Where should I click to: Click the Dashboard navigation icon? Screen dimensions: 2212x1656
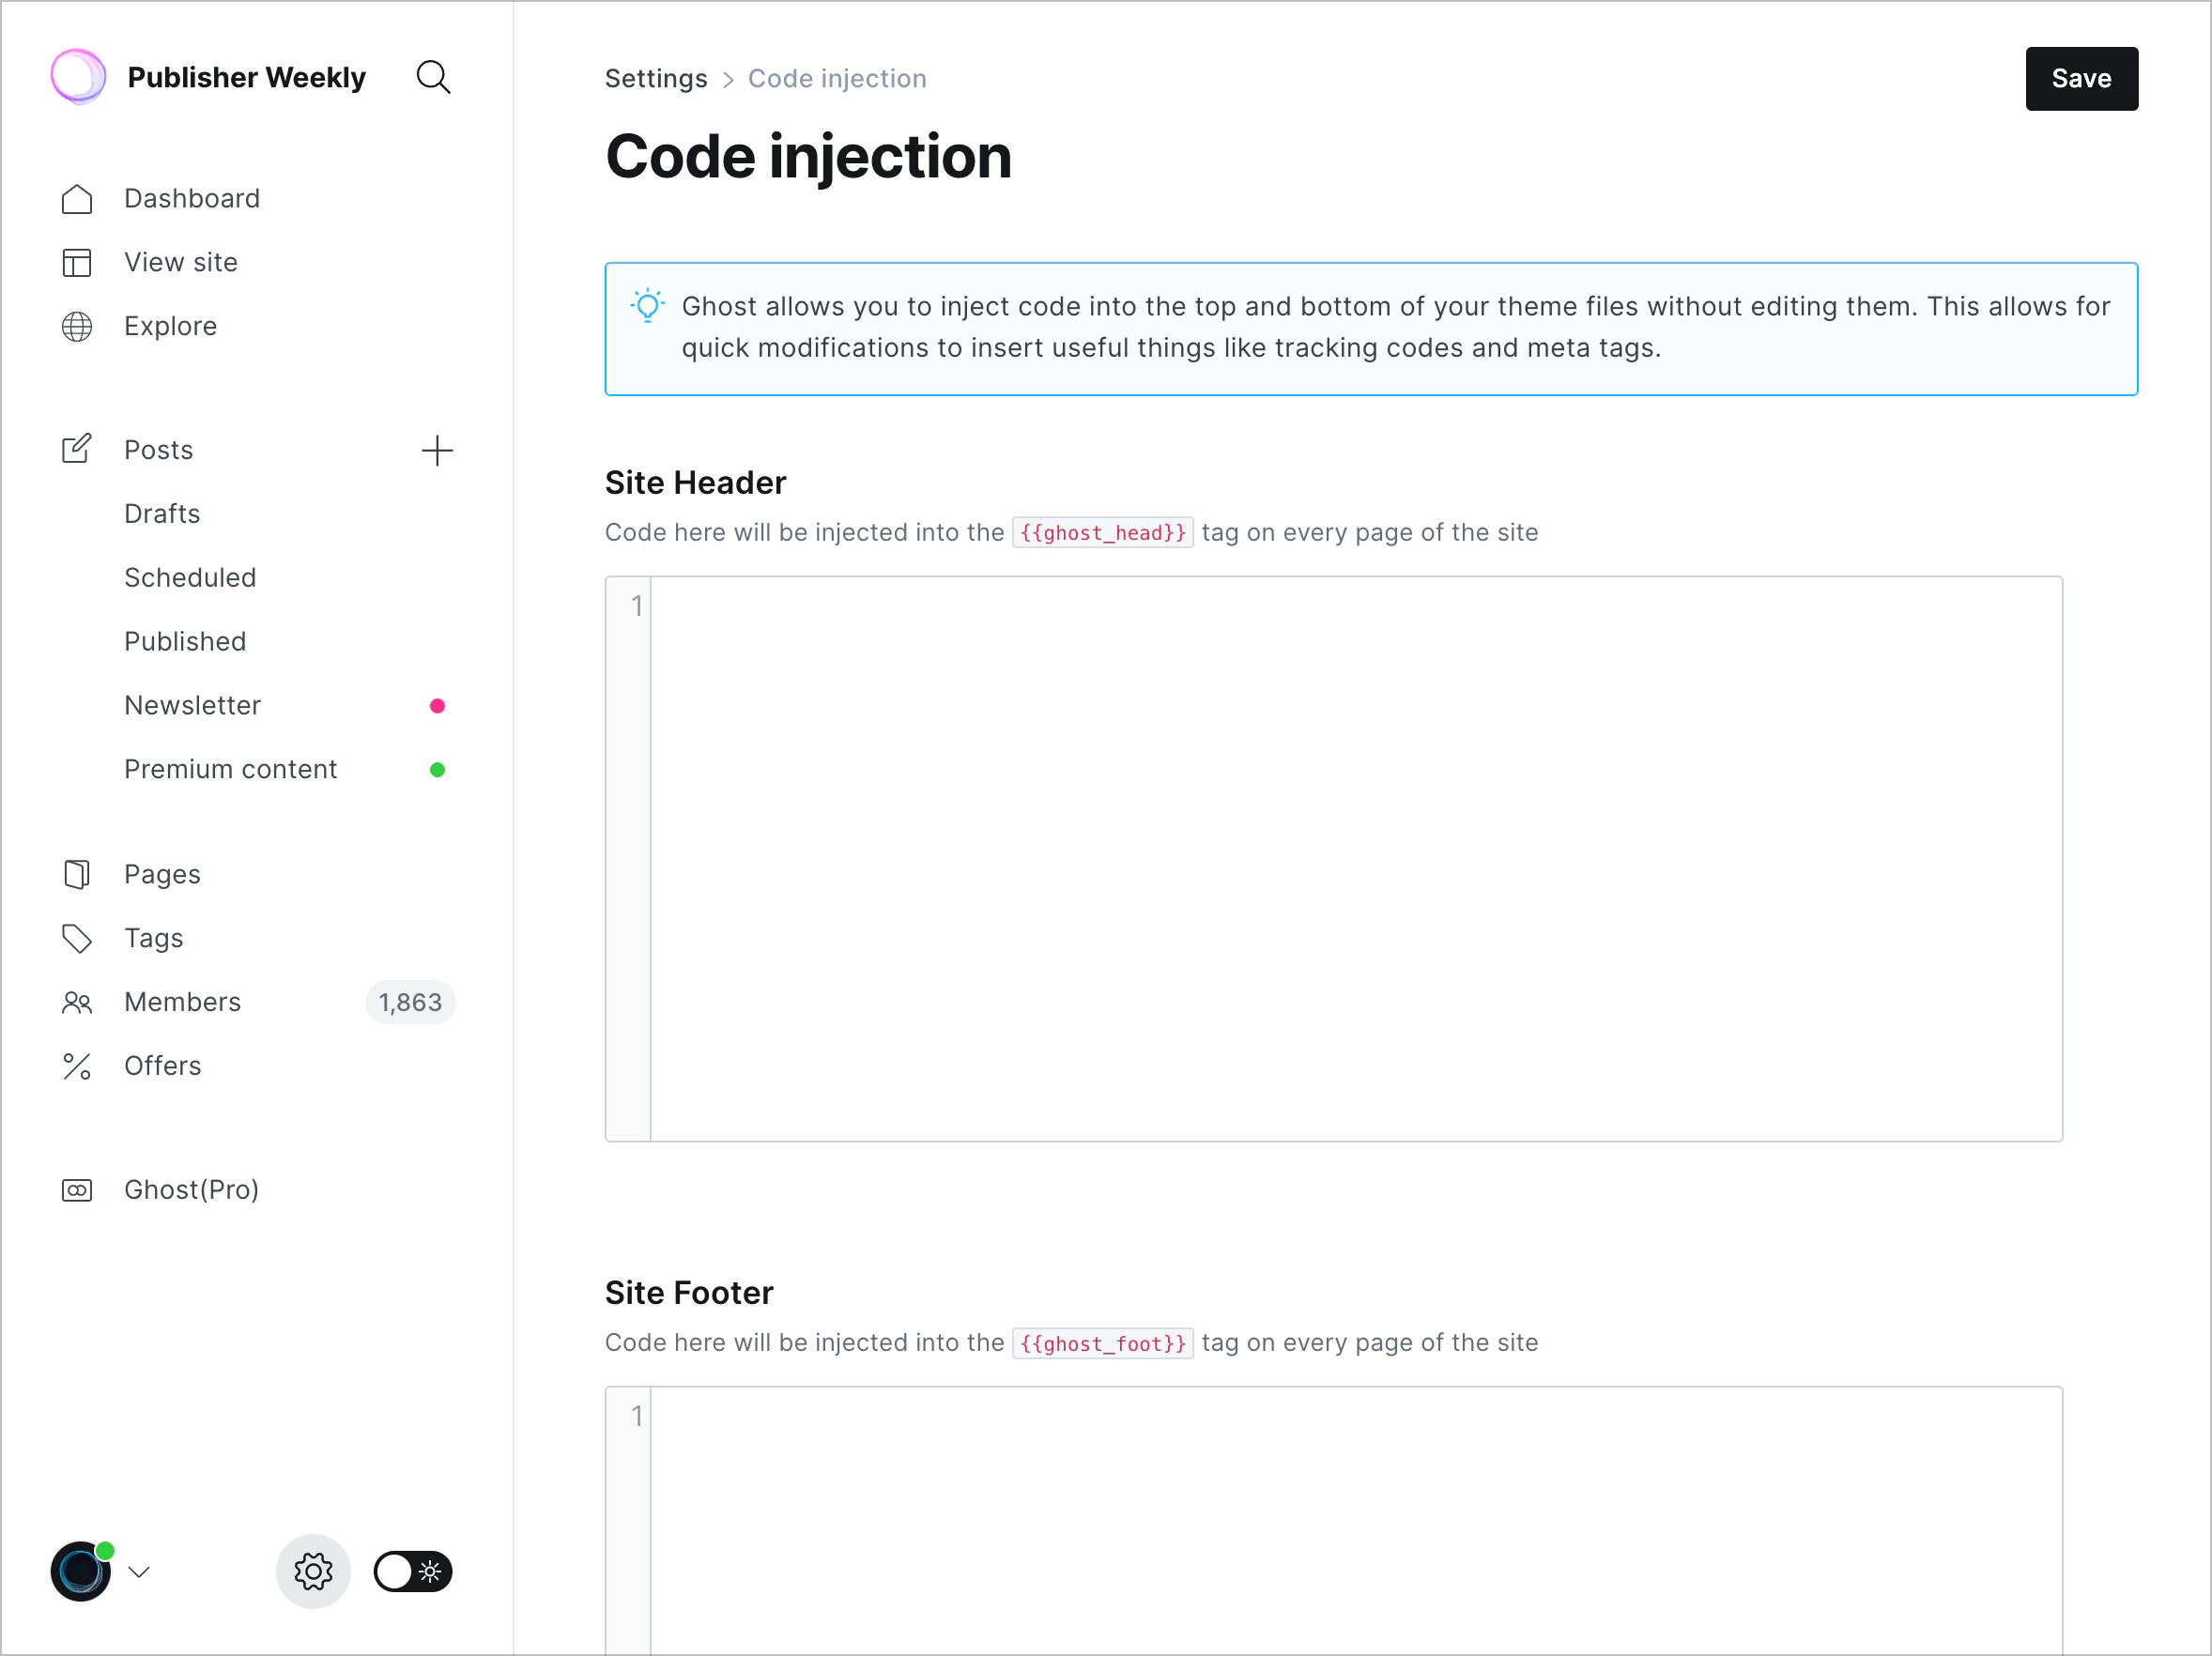[x=76, y=196]
